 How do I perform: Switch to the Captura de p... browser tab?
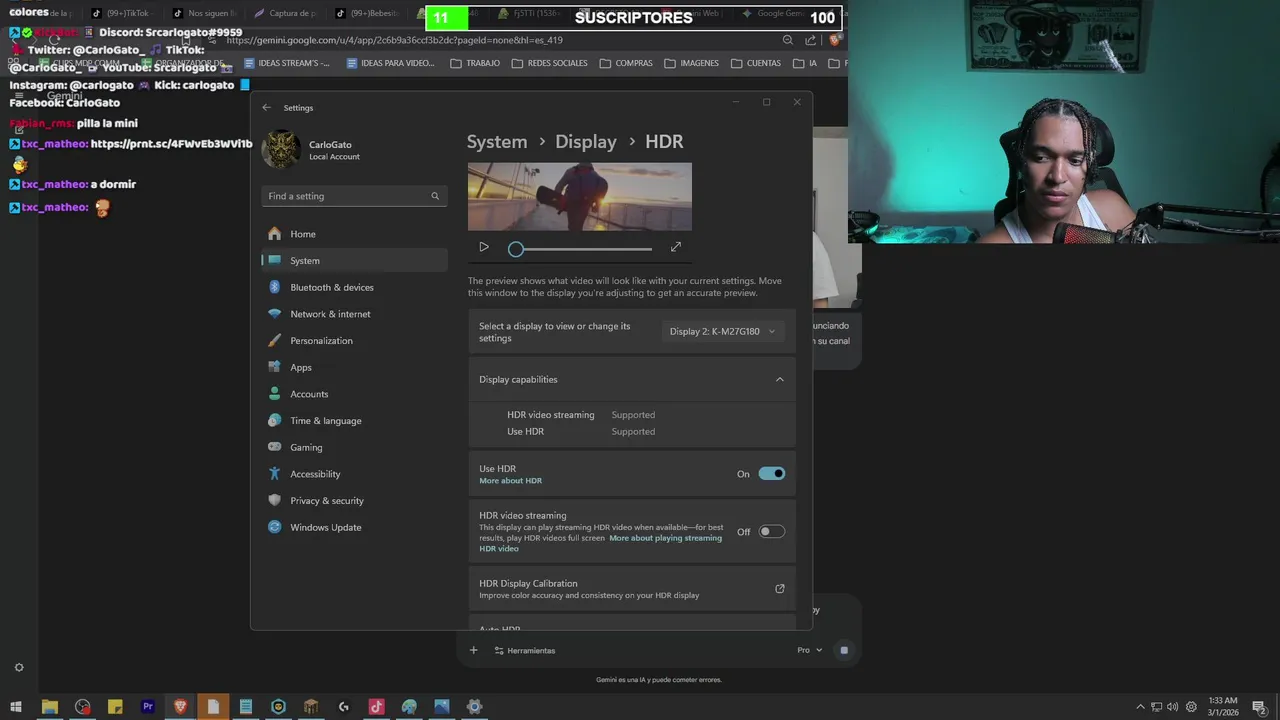285,14
